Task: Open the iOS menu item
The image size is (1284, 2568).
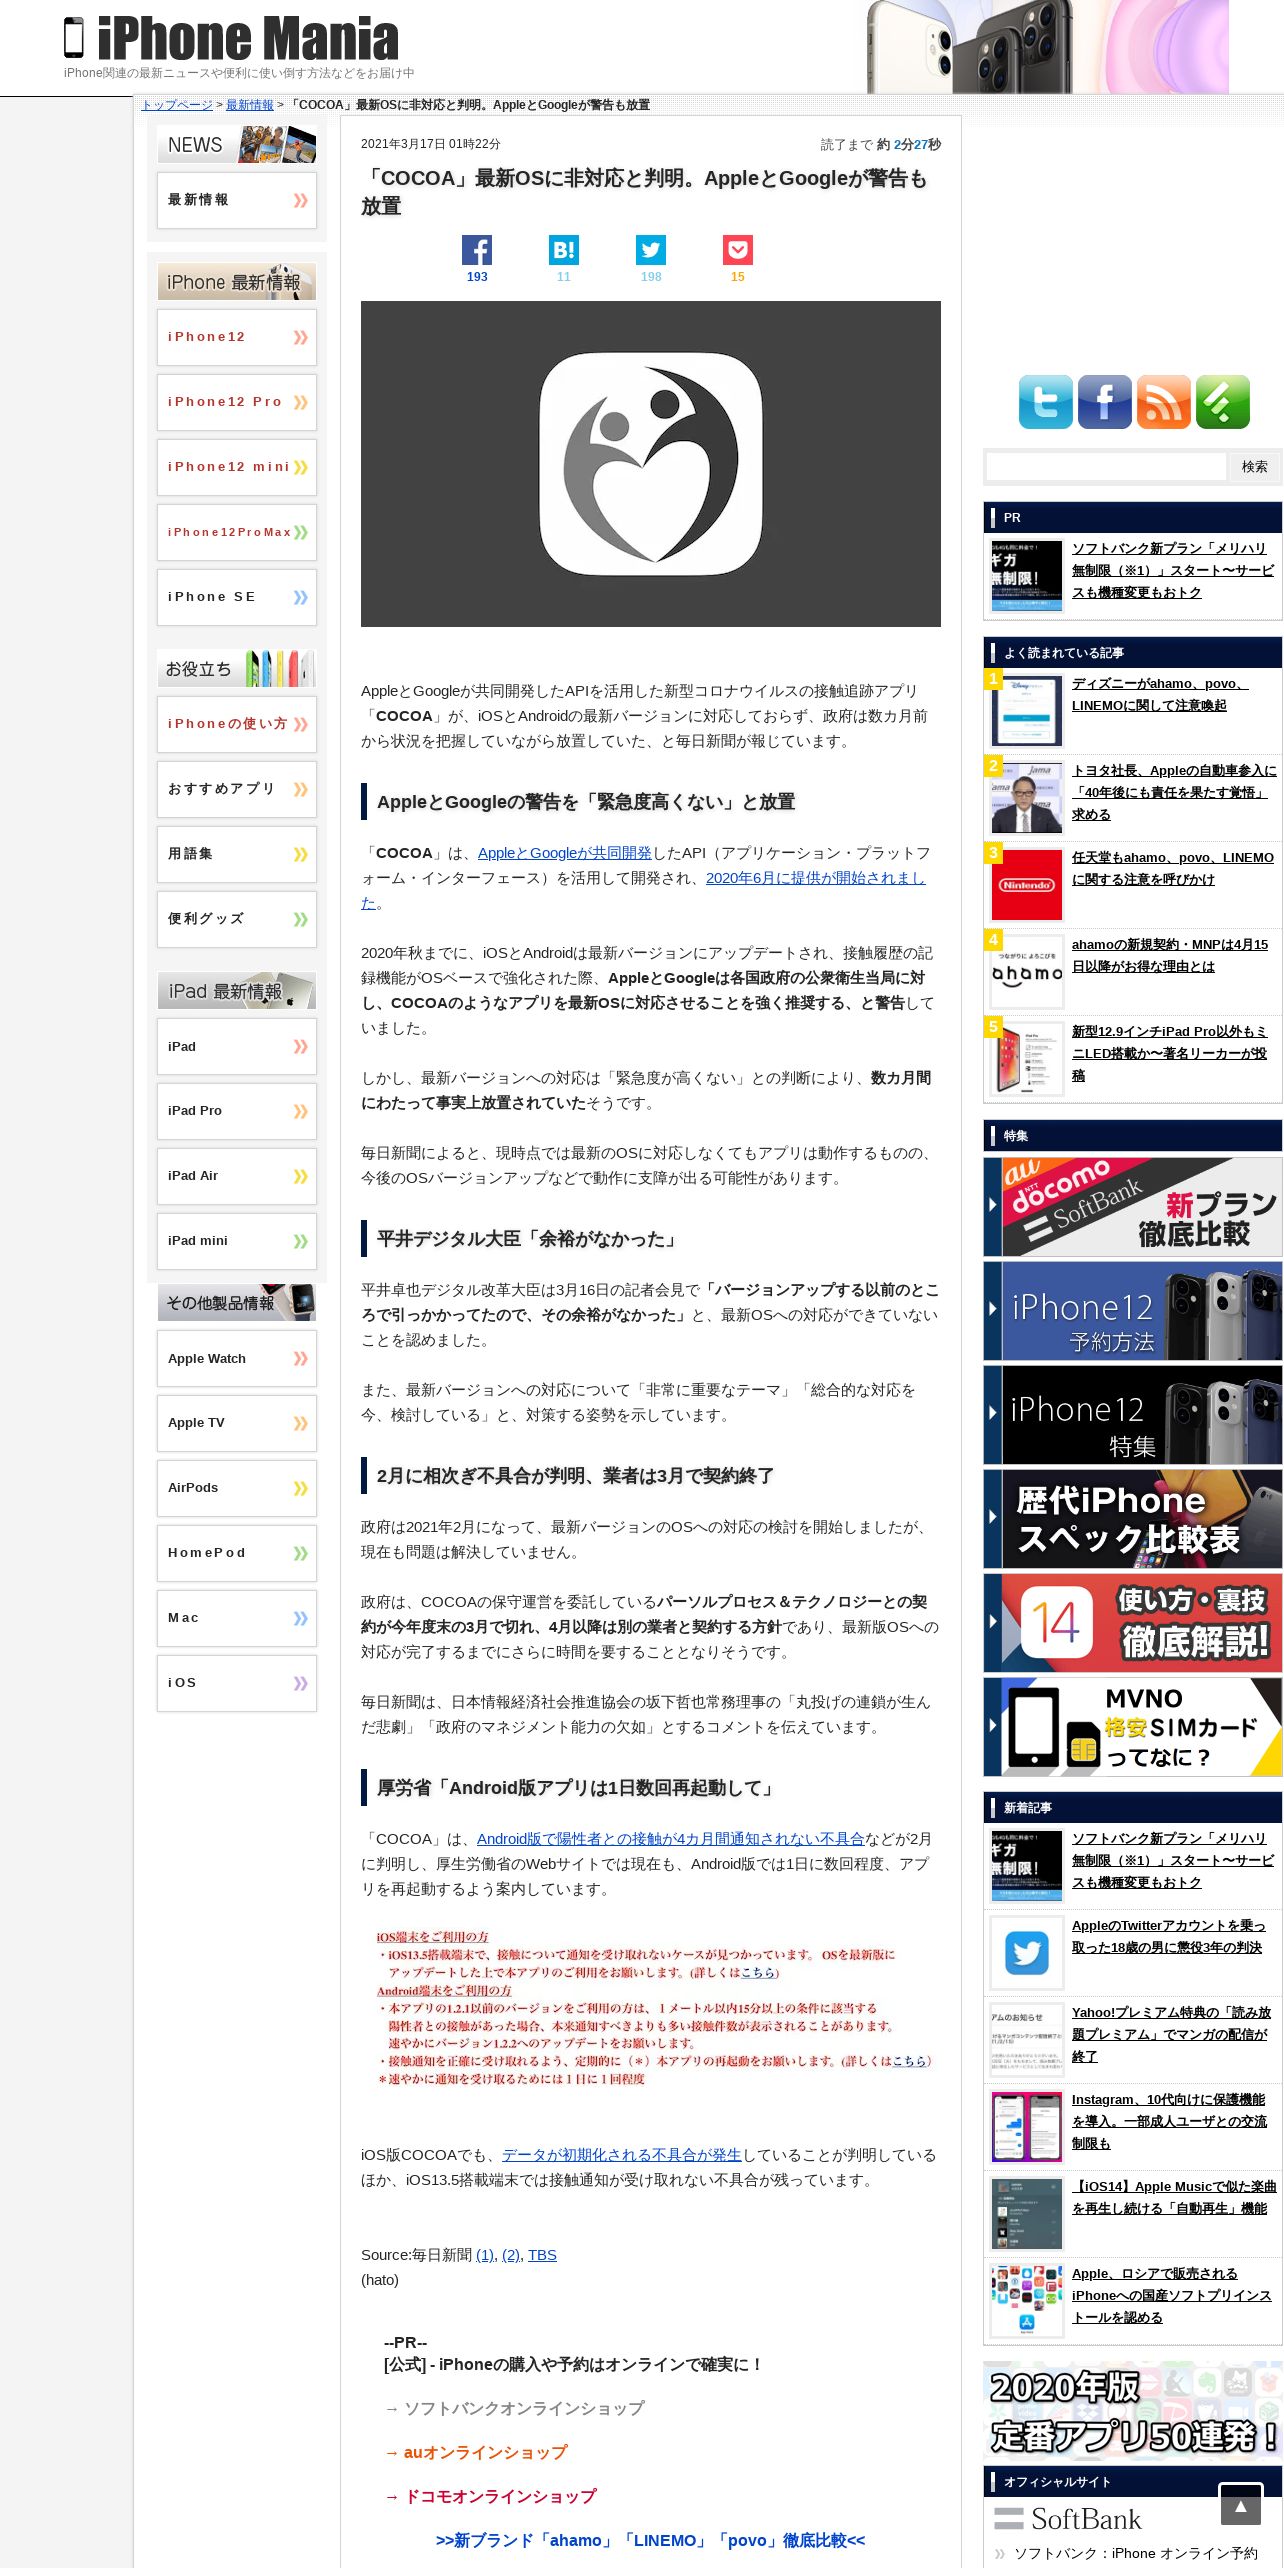Action: tap(237, 1683)
